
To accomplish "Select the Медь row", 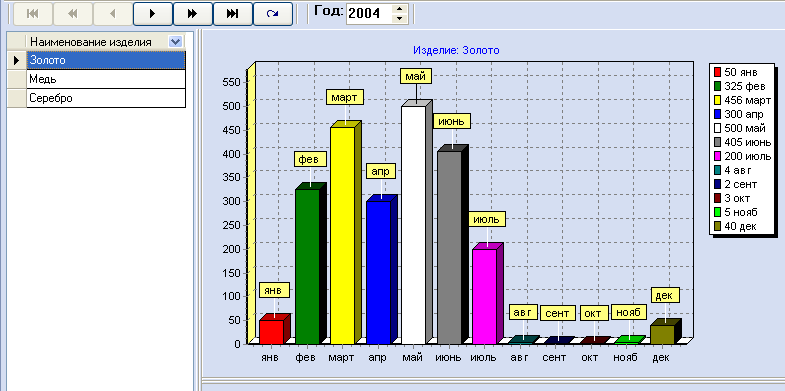I will [x=106, y=79].
